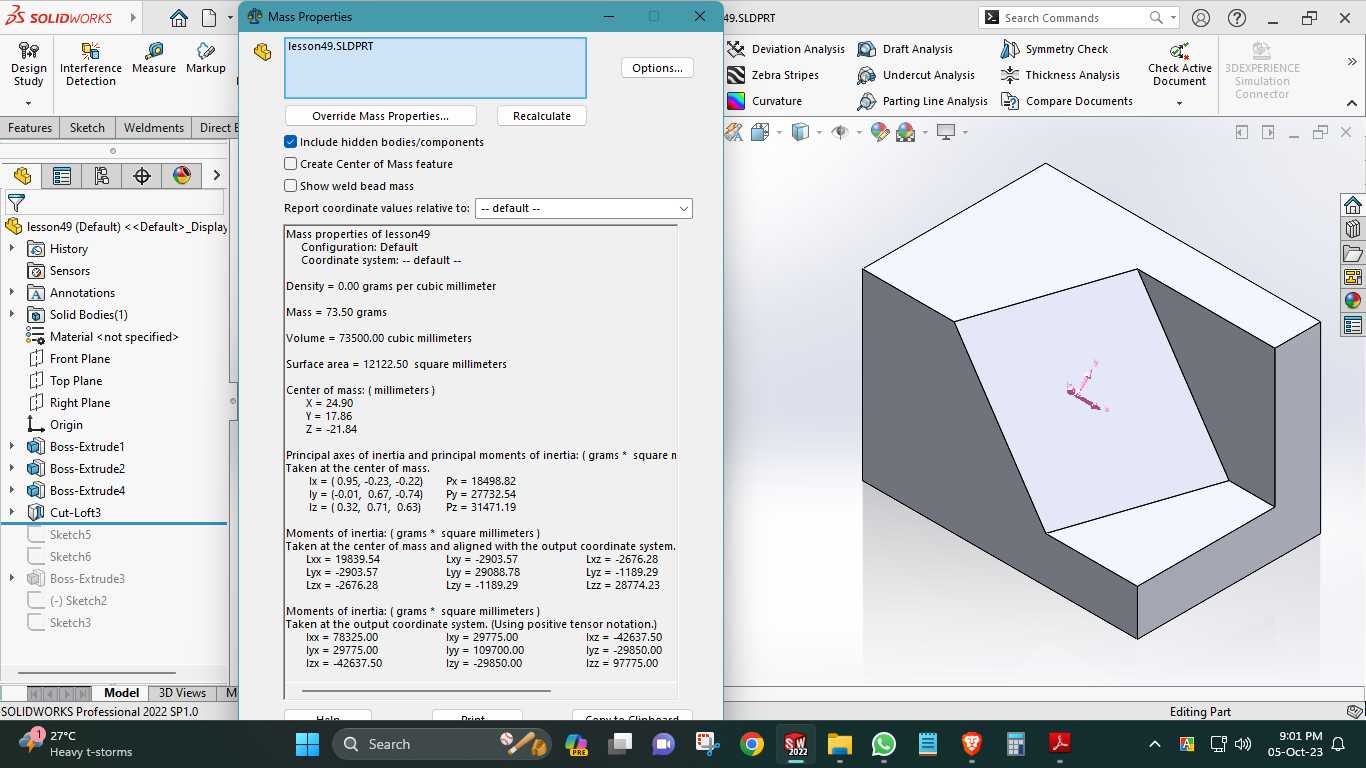The width and height of the screenshot is (1366, 768).
Task: Uncheck Include hidden bodies/components
Action: (291, 142)
